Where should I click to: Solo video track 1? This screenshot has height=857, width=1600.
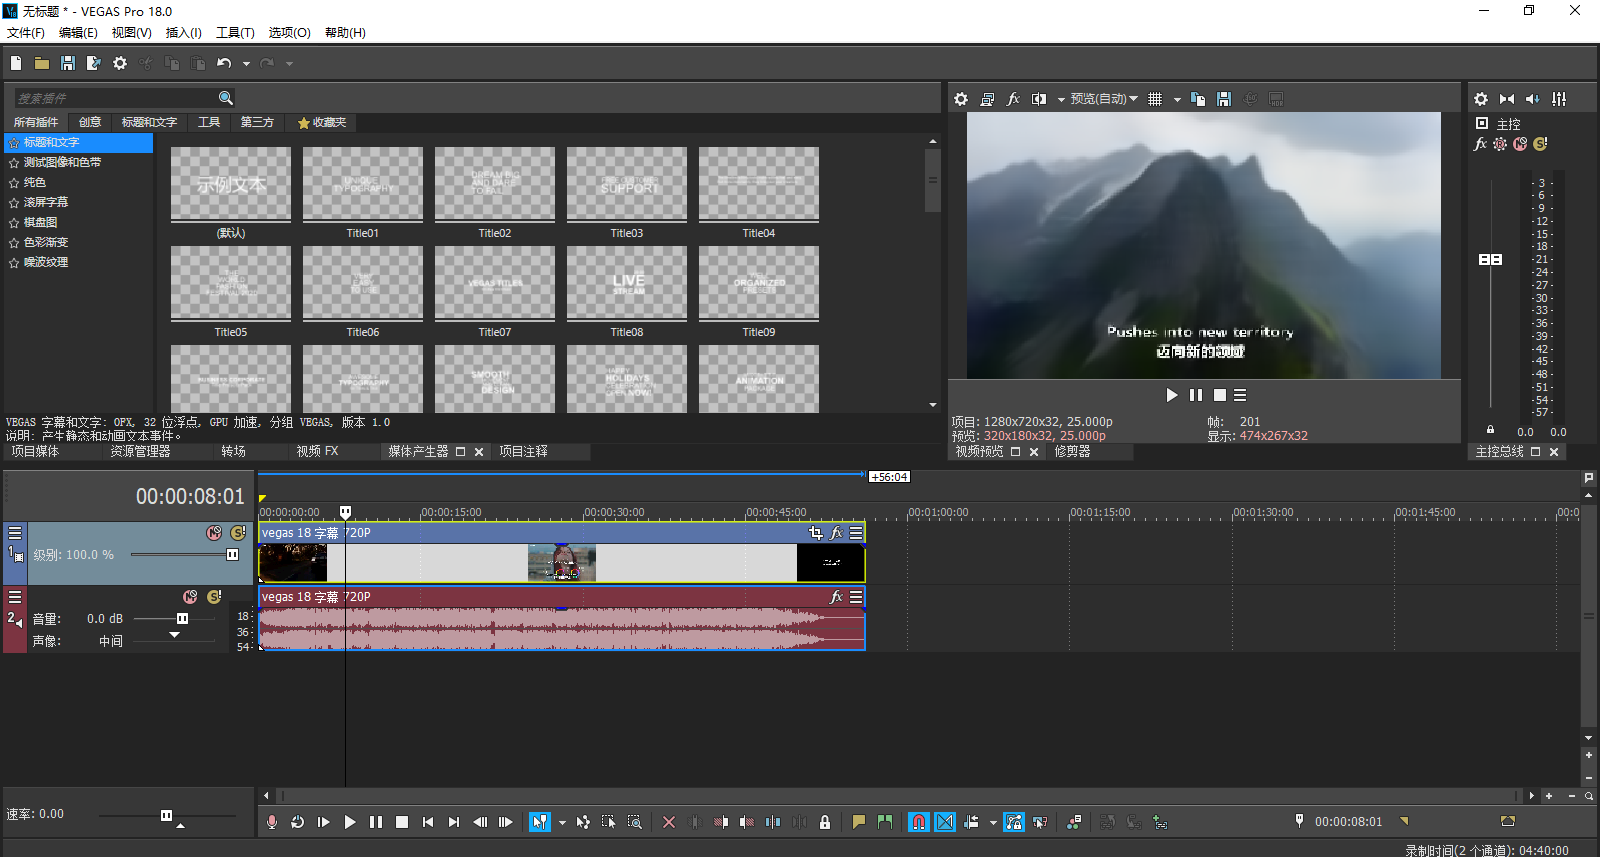(x=238, y=533)
